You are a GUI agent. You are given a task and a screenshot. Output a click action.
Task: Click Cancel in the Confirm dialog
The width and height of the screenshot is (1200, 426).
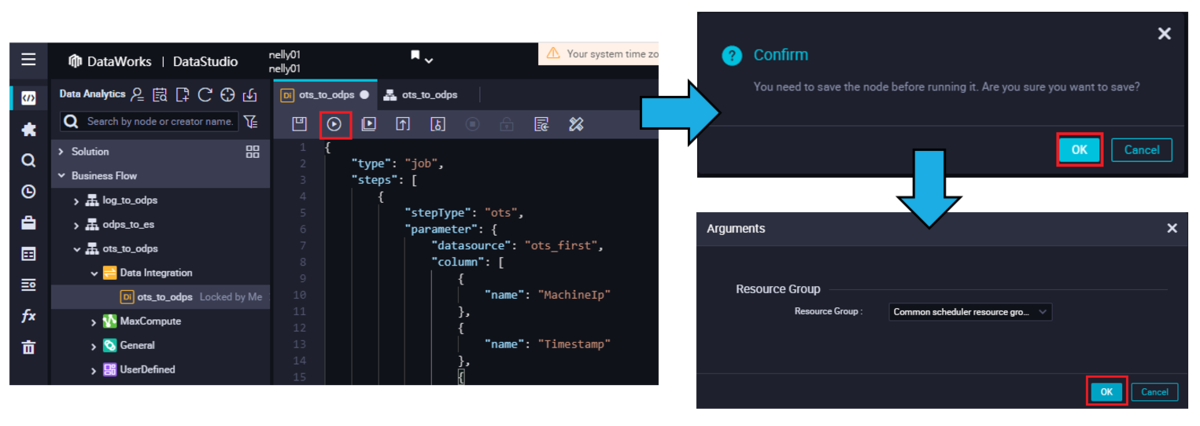[x=1141, y=150]
